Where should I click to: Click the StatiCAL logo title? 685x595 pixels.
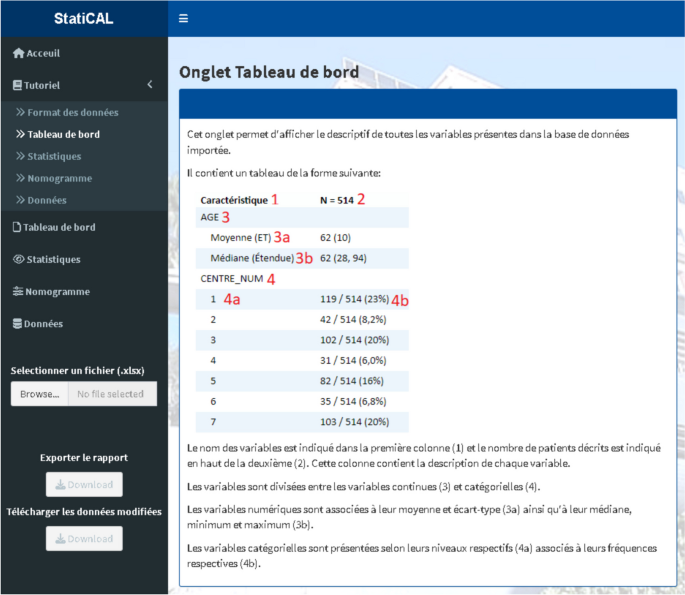point(83,18)
